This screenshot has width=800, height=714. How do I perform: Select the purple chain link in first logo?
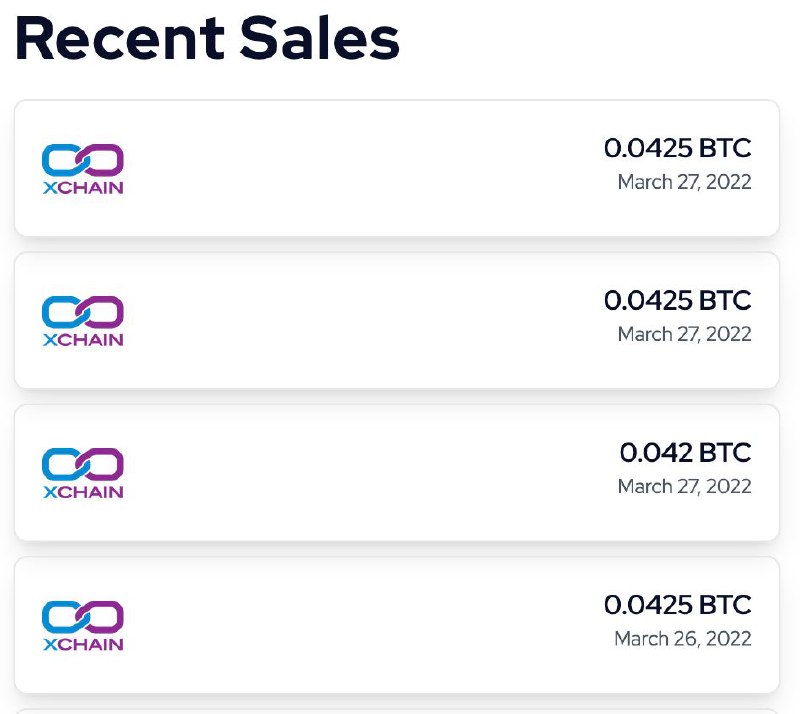pos(102,160)
